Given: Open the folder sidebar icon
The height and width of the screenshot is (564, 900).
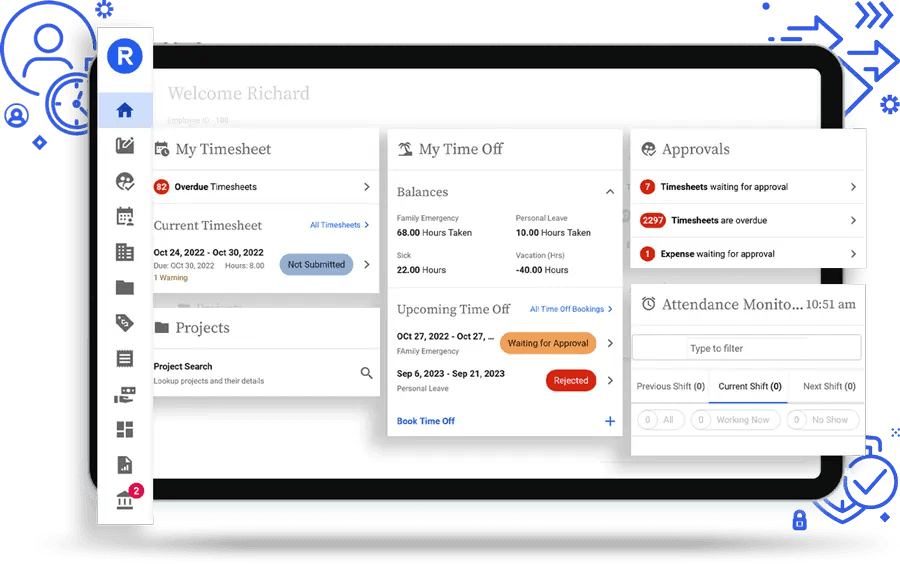Looking at the screenshot, I should tap(125, 287).
